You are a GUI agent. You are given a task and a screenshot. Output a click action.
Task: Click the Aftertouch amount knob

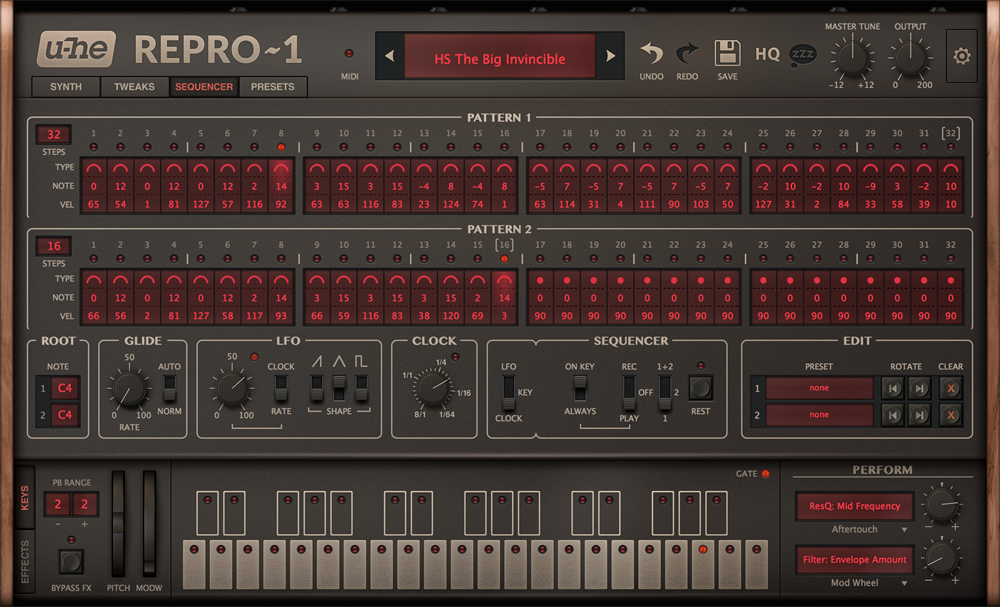(942, 504)
